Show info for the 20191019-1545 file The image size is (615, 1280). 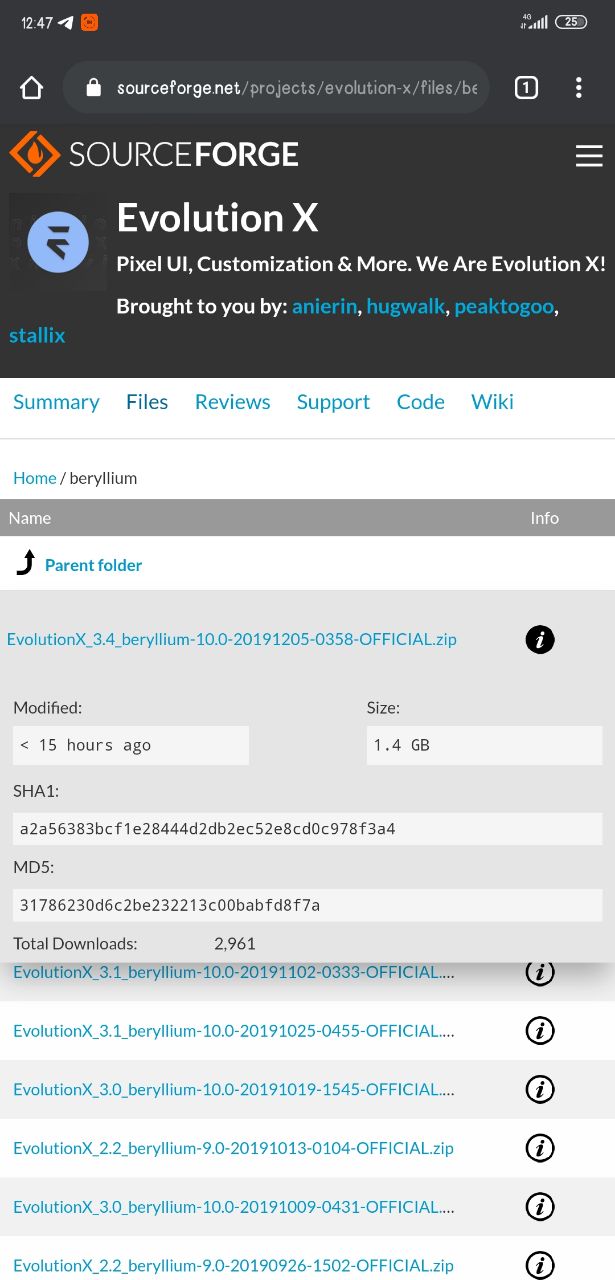pos(540,1089)
